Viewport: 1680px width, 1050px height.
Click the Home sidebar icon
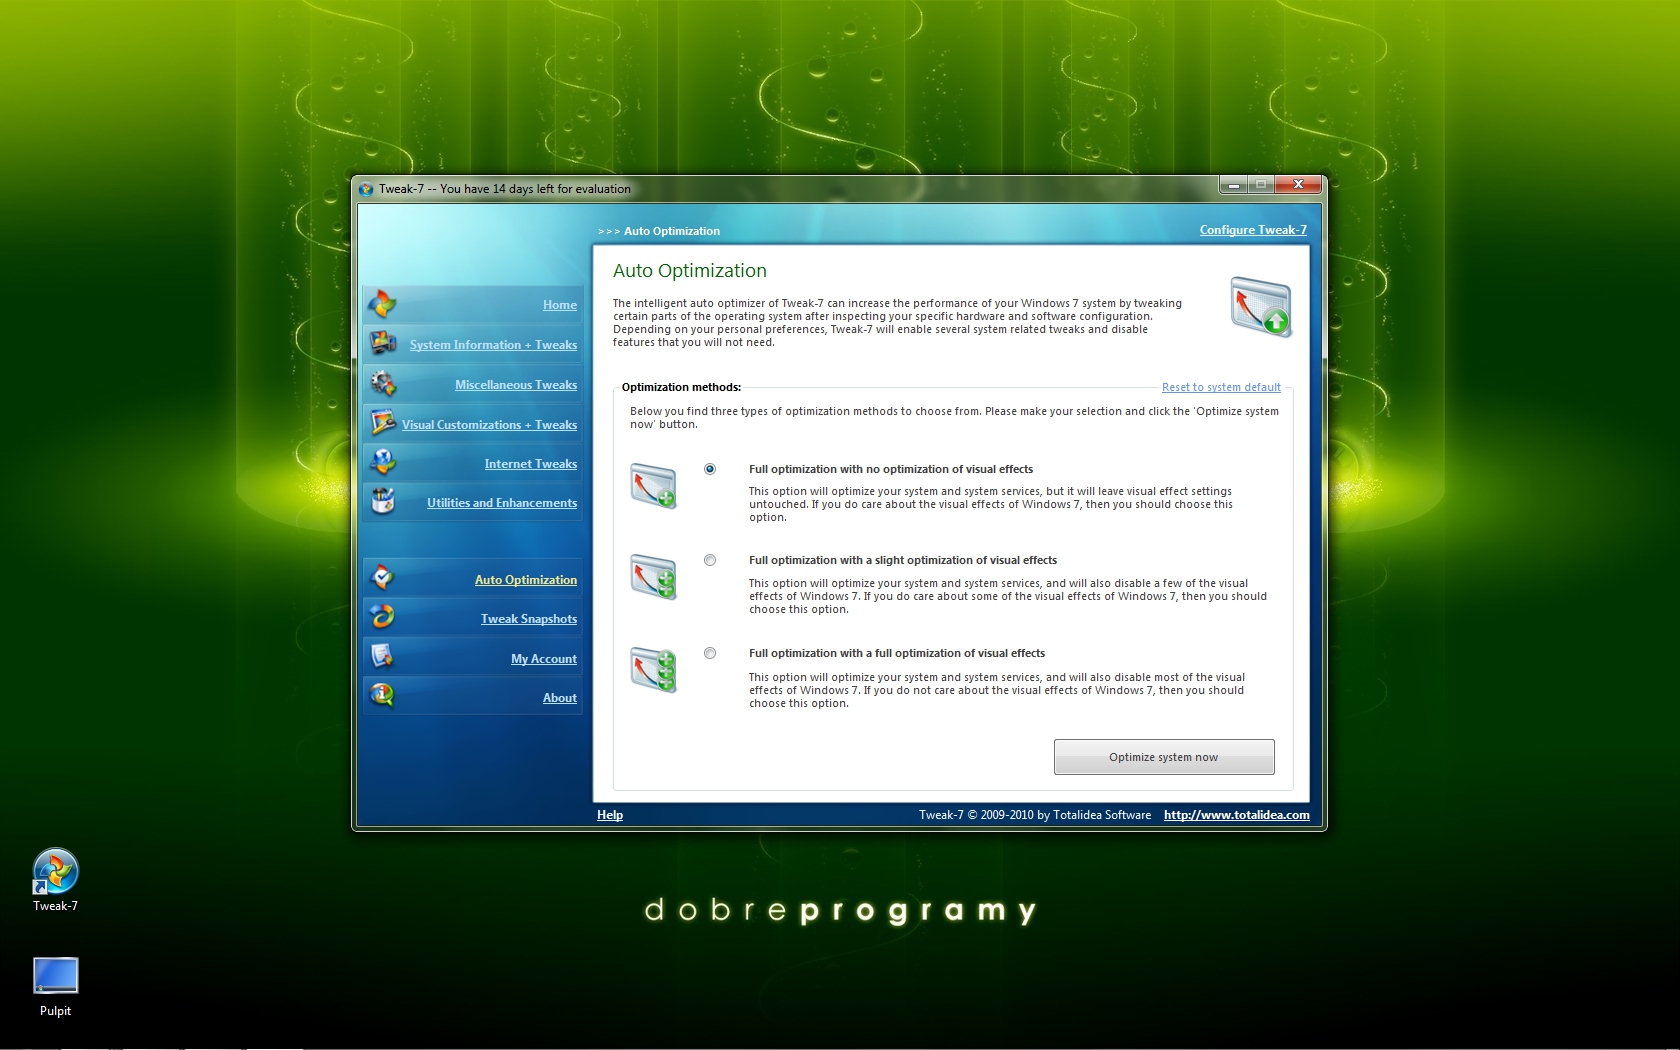[382, 303]
